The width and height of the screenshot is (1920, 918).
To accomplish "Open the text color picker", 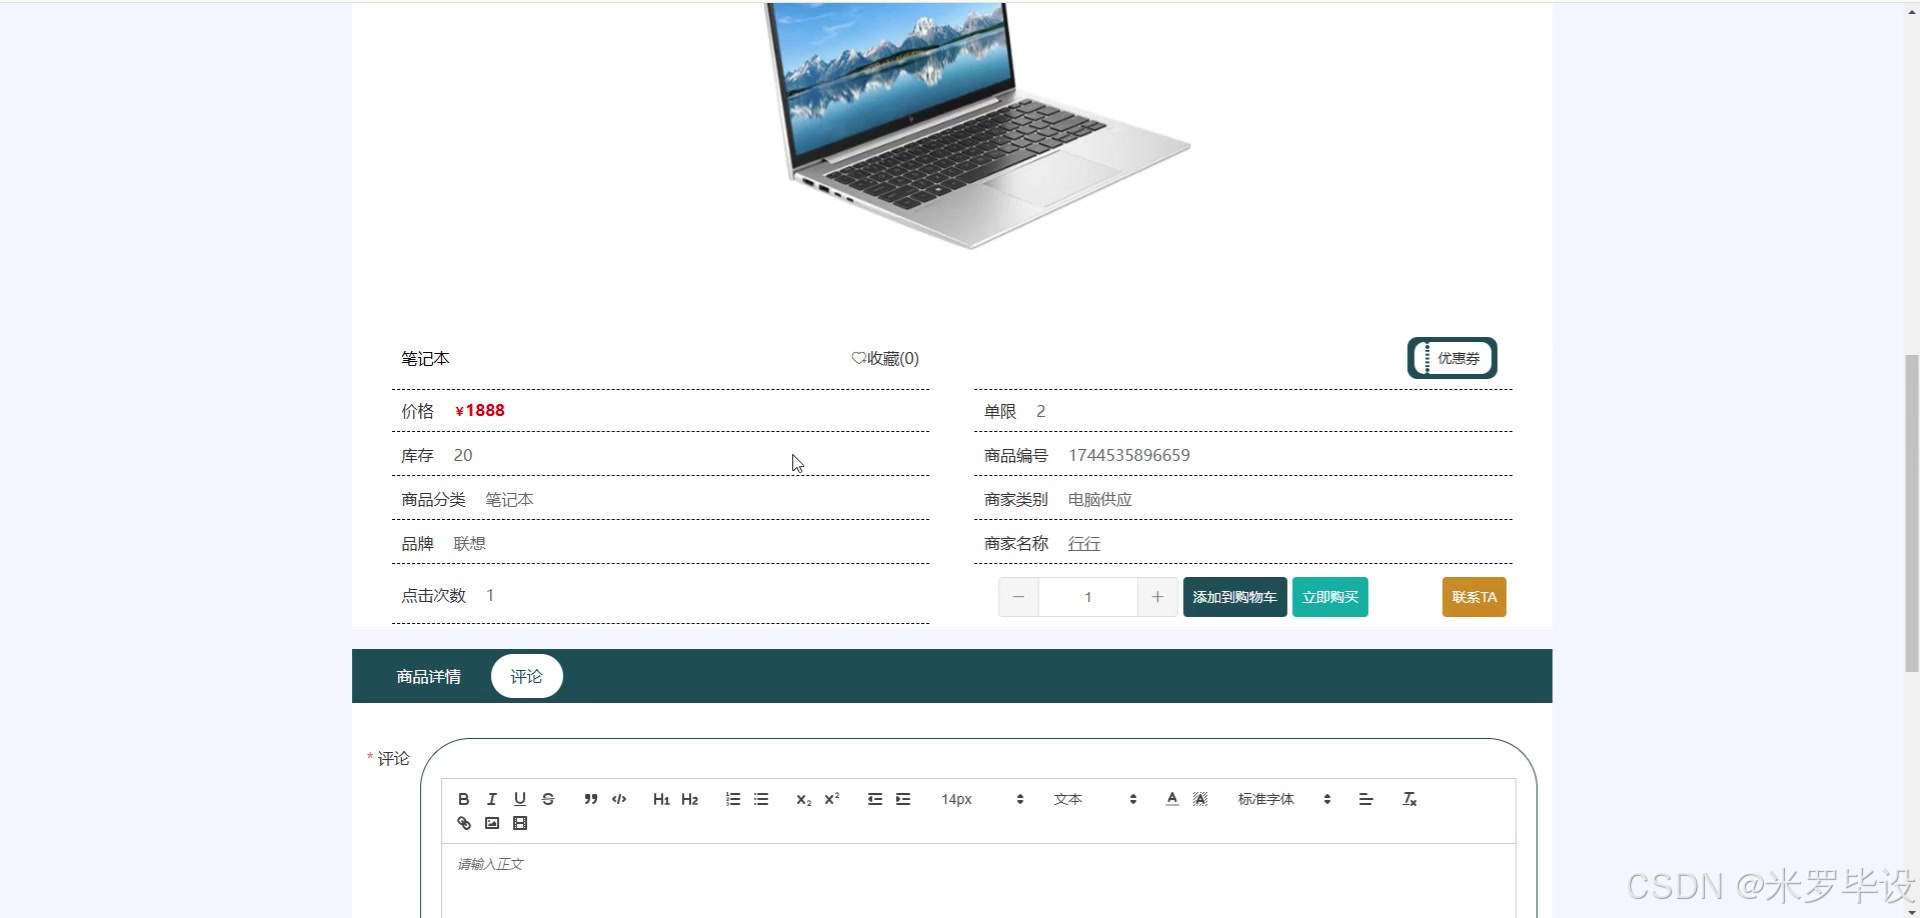I will [1172, 799].
